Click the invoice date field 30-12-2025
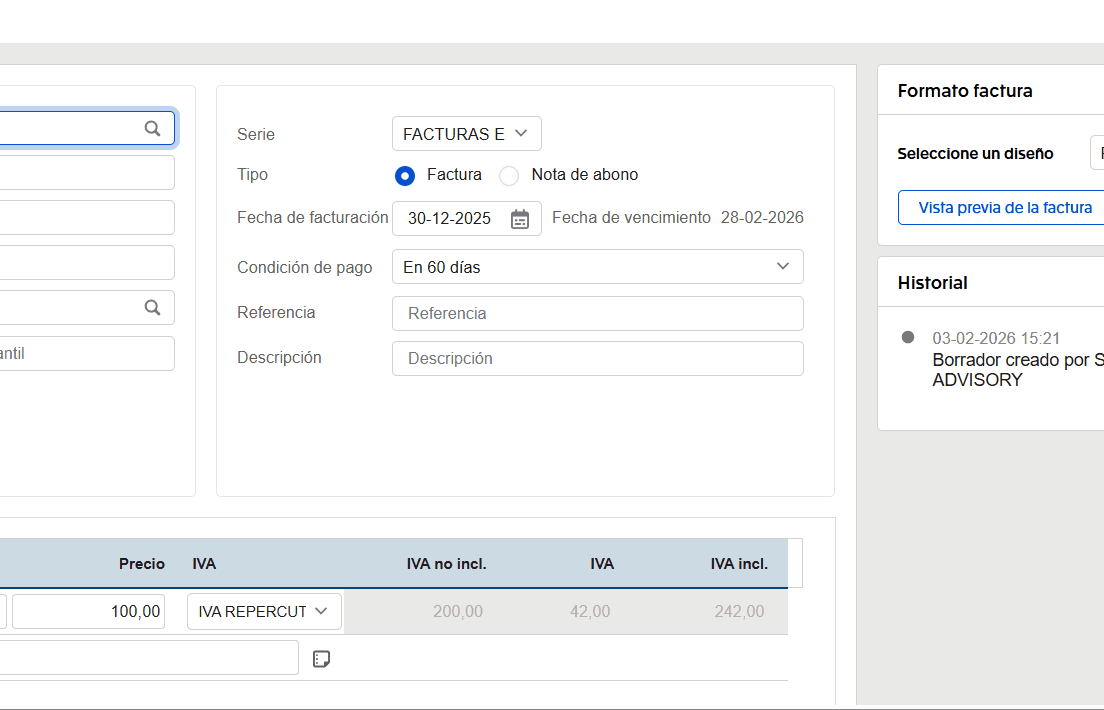Screen dimensions: 1104x710 [x=450, y=219]
